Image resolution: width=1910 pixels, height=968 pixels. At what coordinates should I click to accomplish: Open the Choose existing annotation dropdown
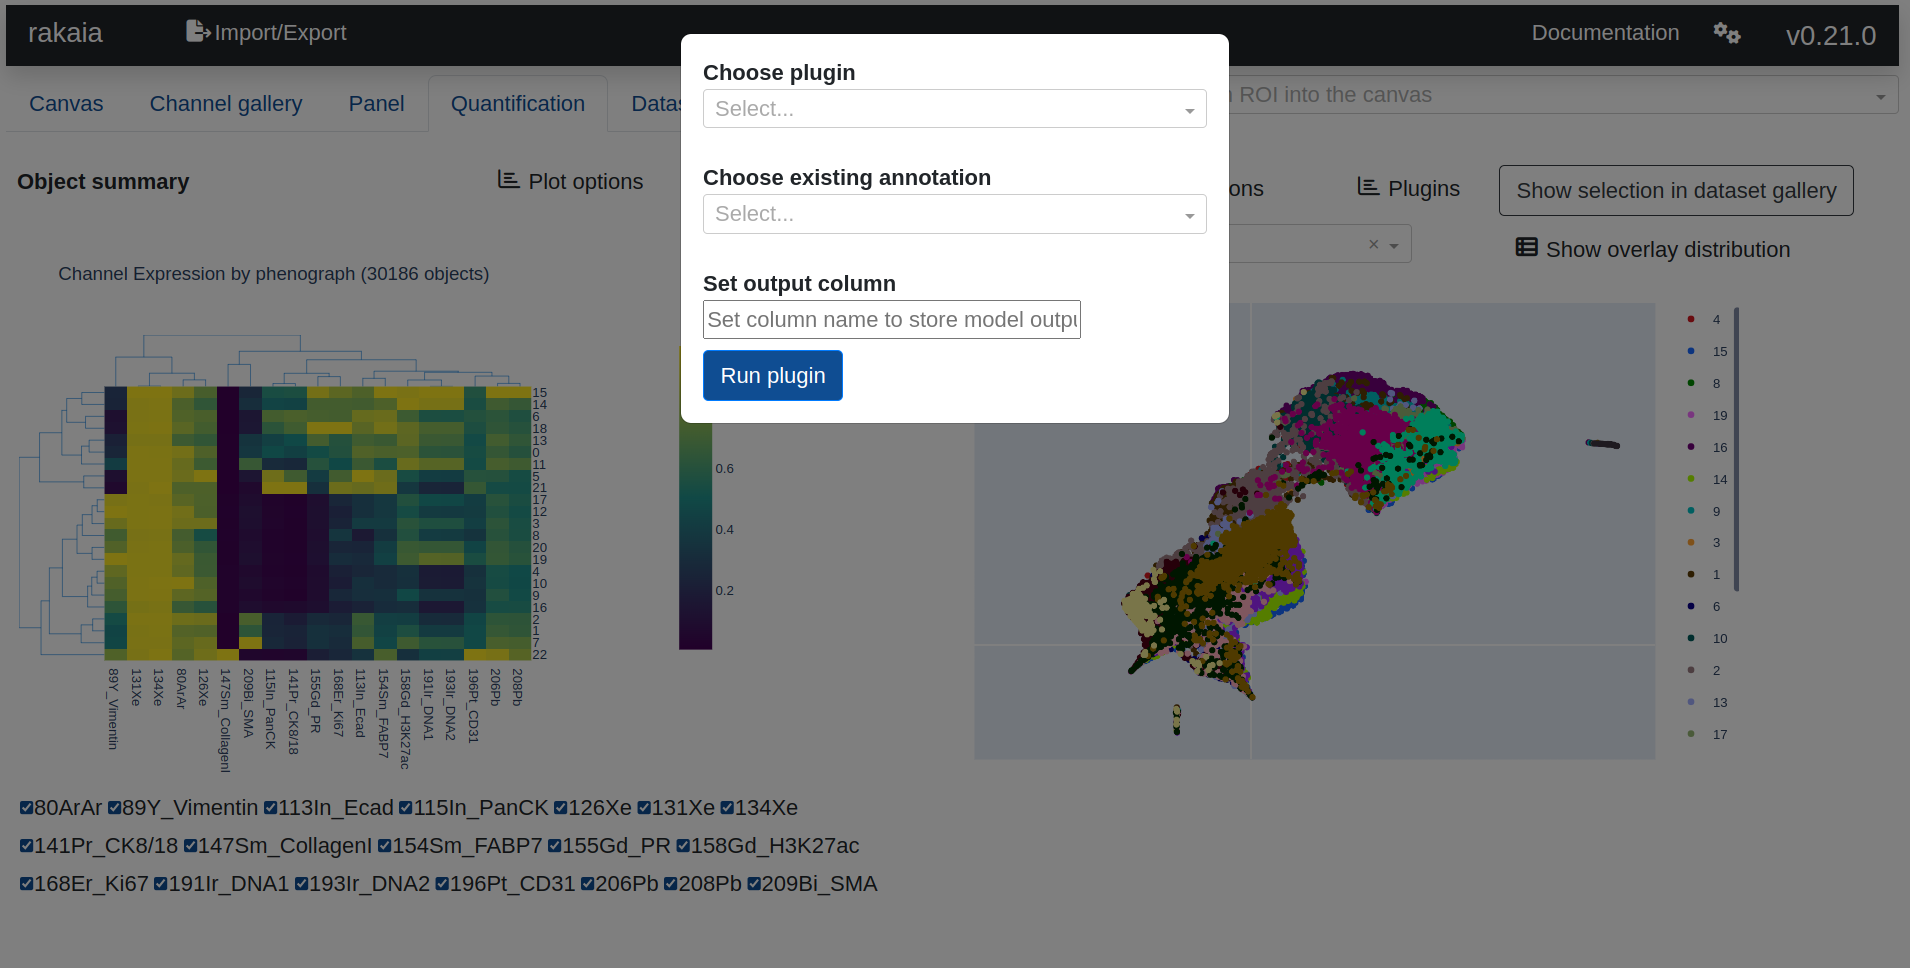pos(954,214)
